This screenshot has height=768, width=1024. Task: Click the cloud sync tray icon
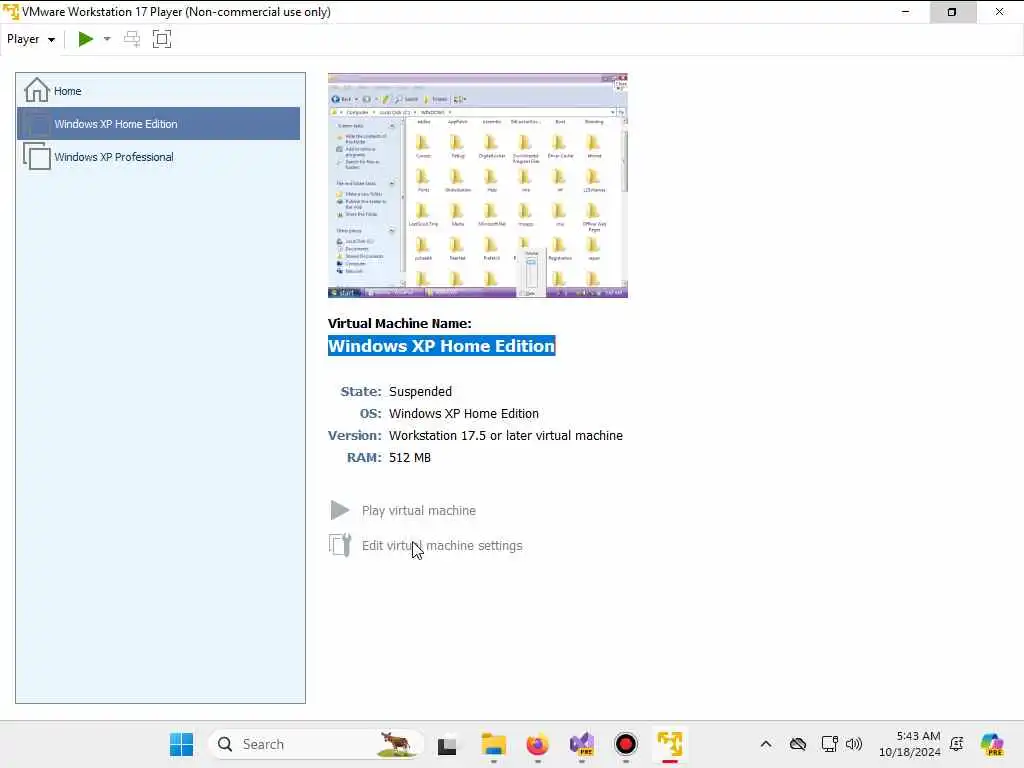click(798, 744)
